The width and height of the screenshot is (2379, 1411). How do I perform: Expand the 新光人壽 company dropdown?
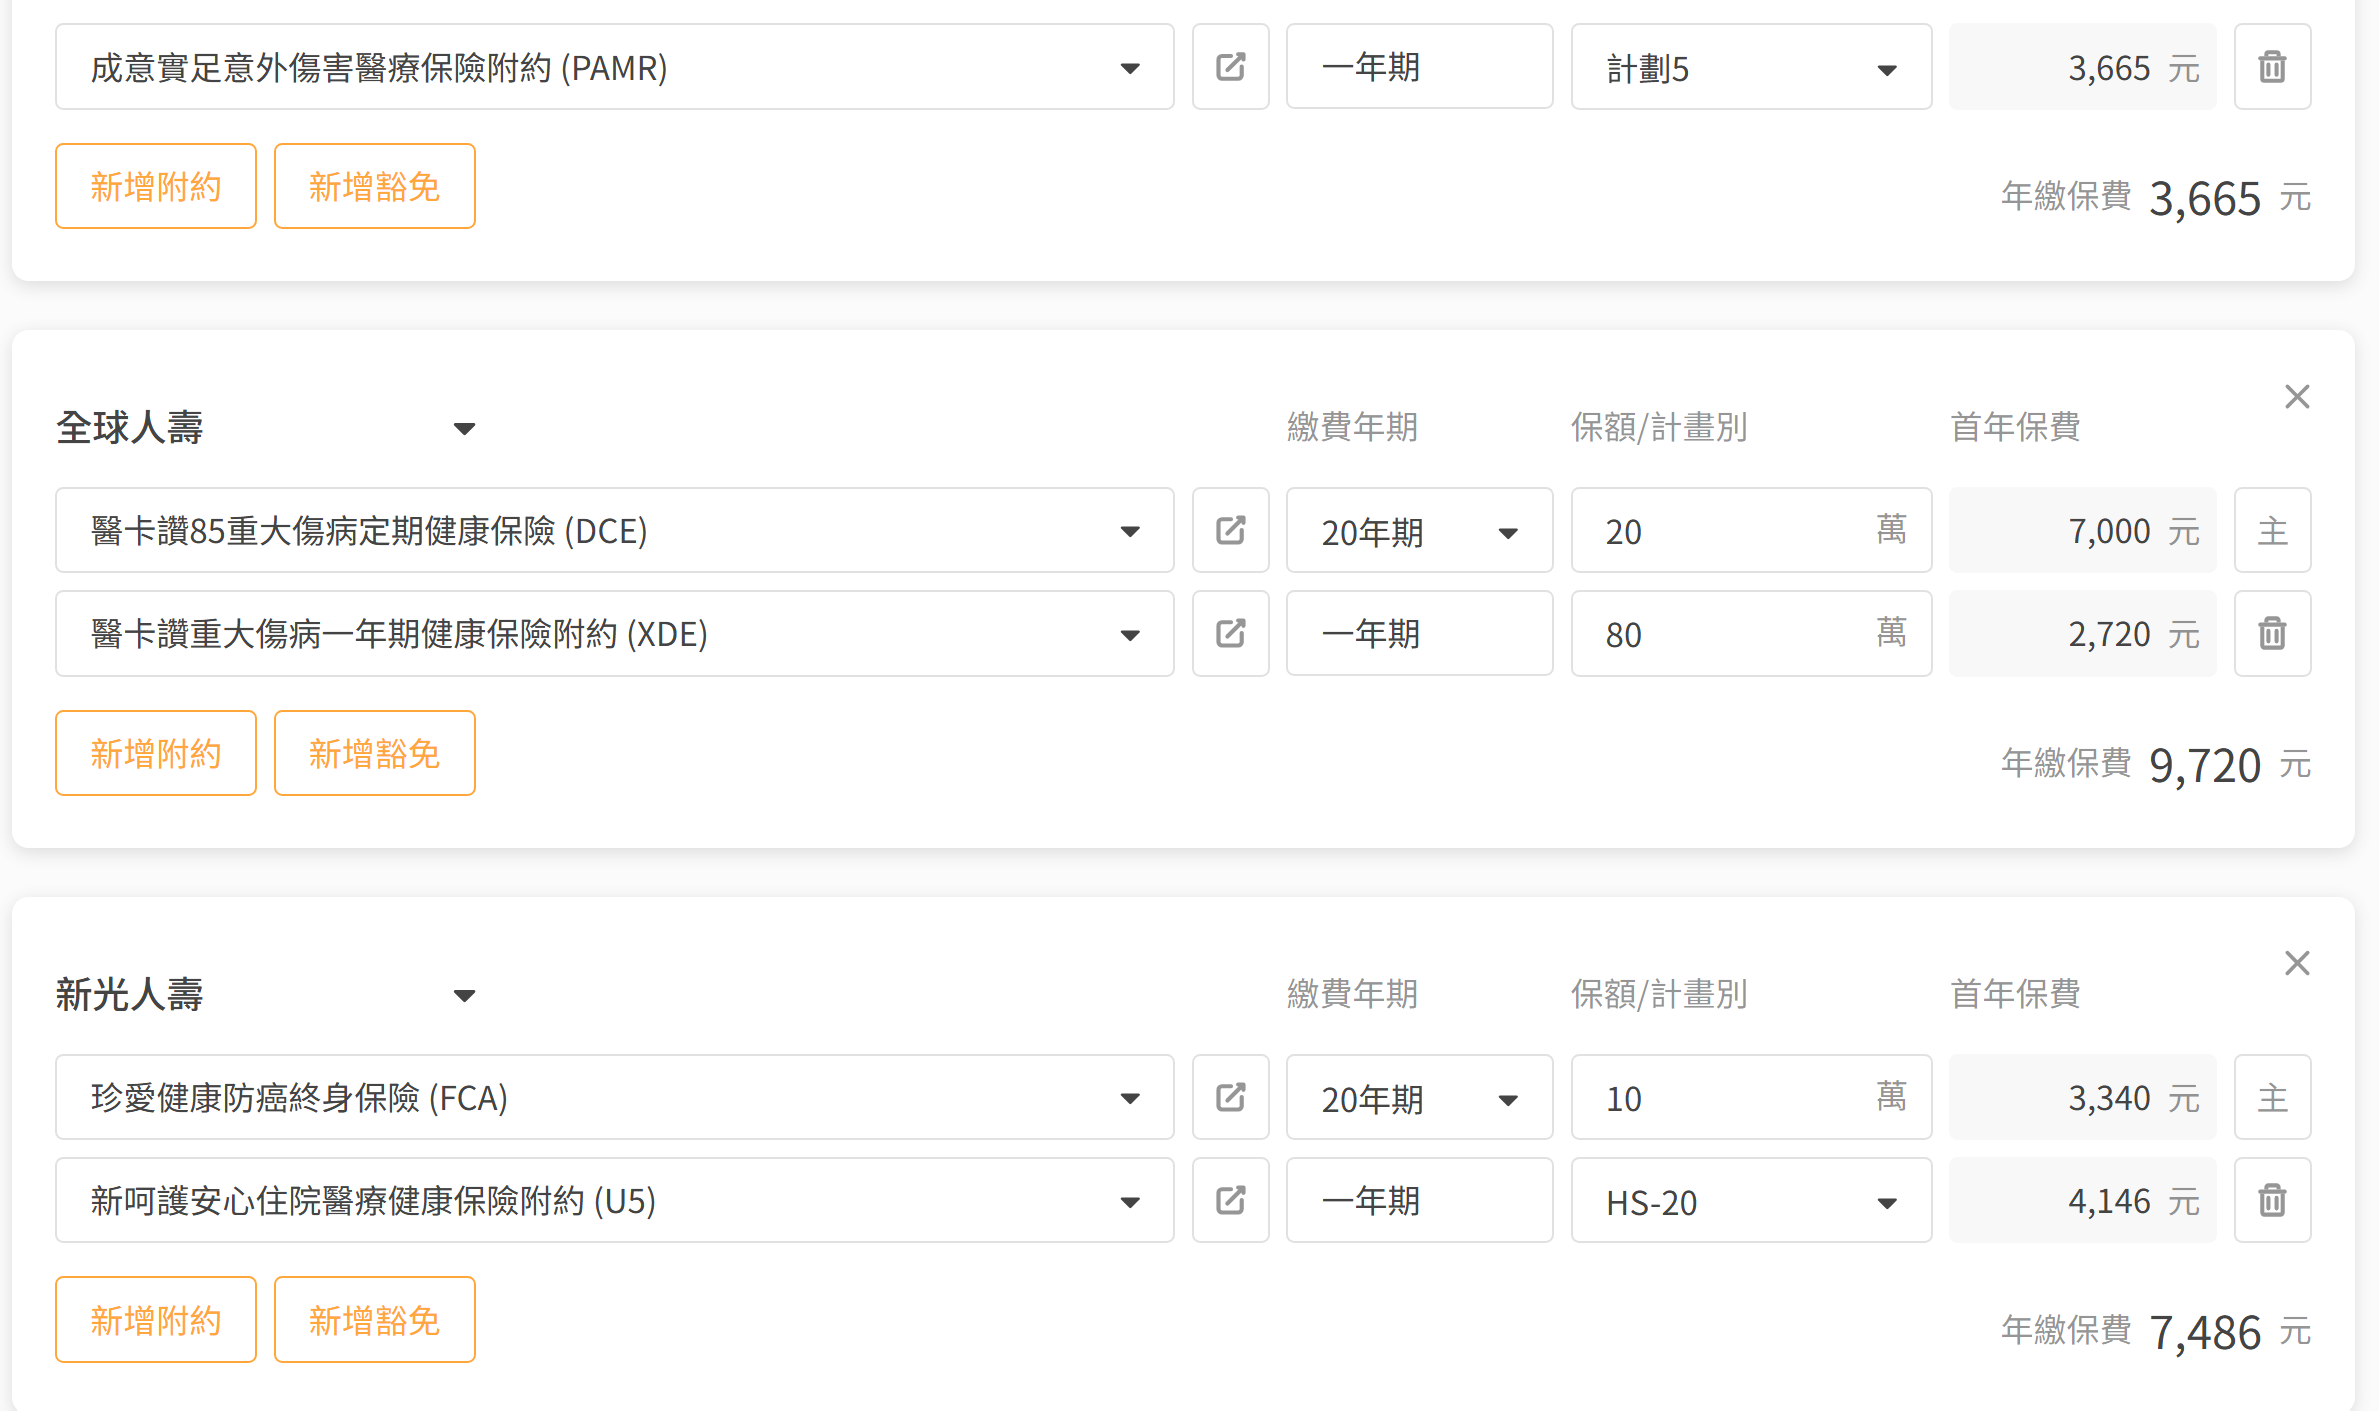pos(464,996)
